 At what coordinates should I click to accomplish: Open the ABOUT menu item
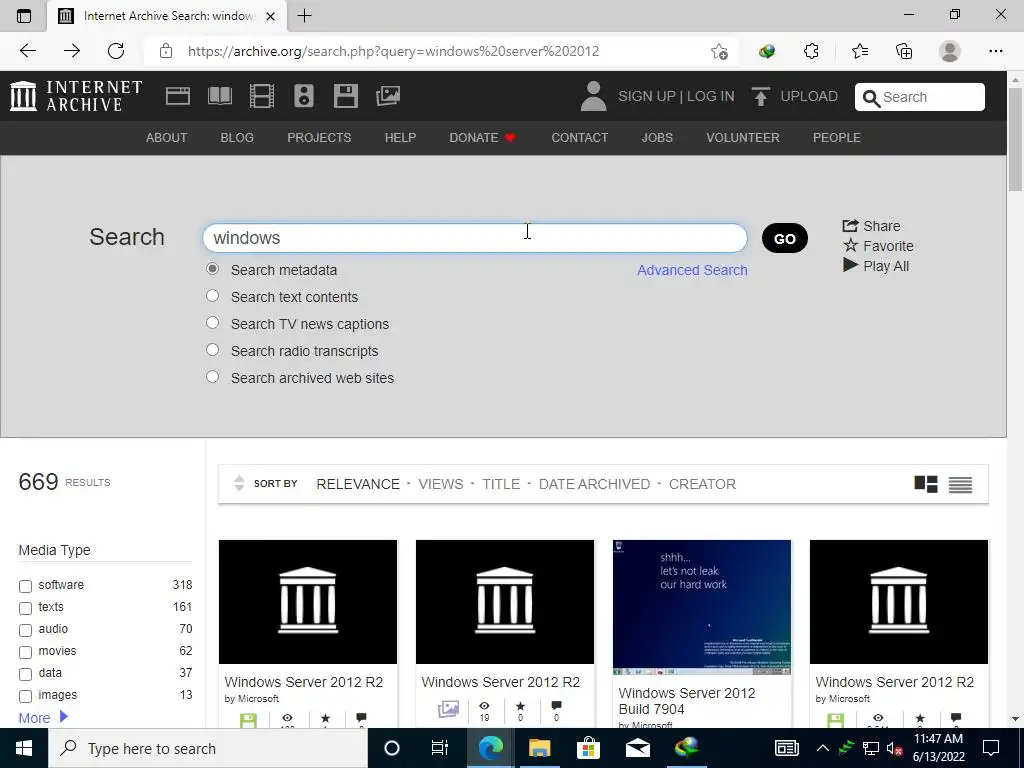point(167,138)
